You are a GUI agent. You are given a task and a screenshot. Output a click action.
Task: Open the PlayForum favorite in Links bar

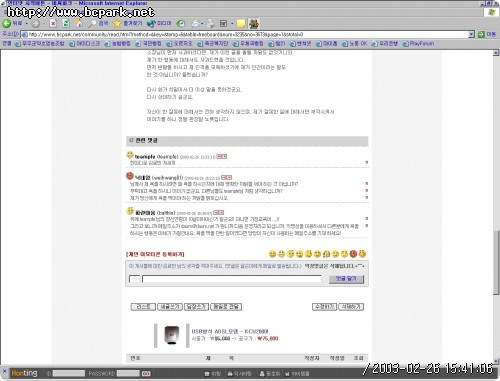pos(418,44)
